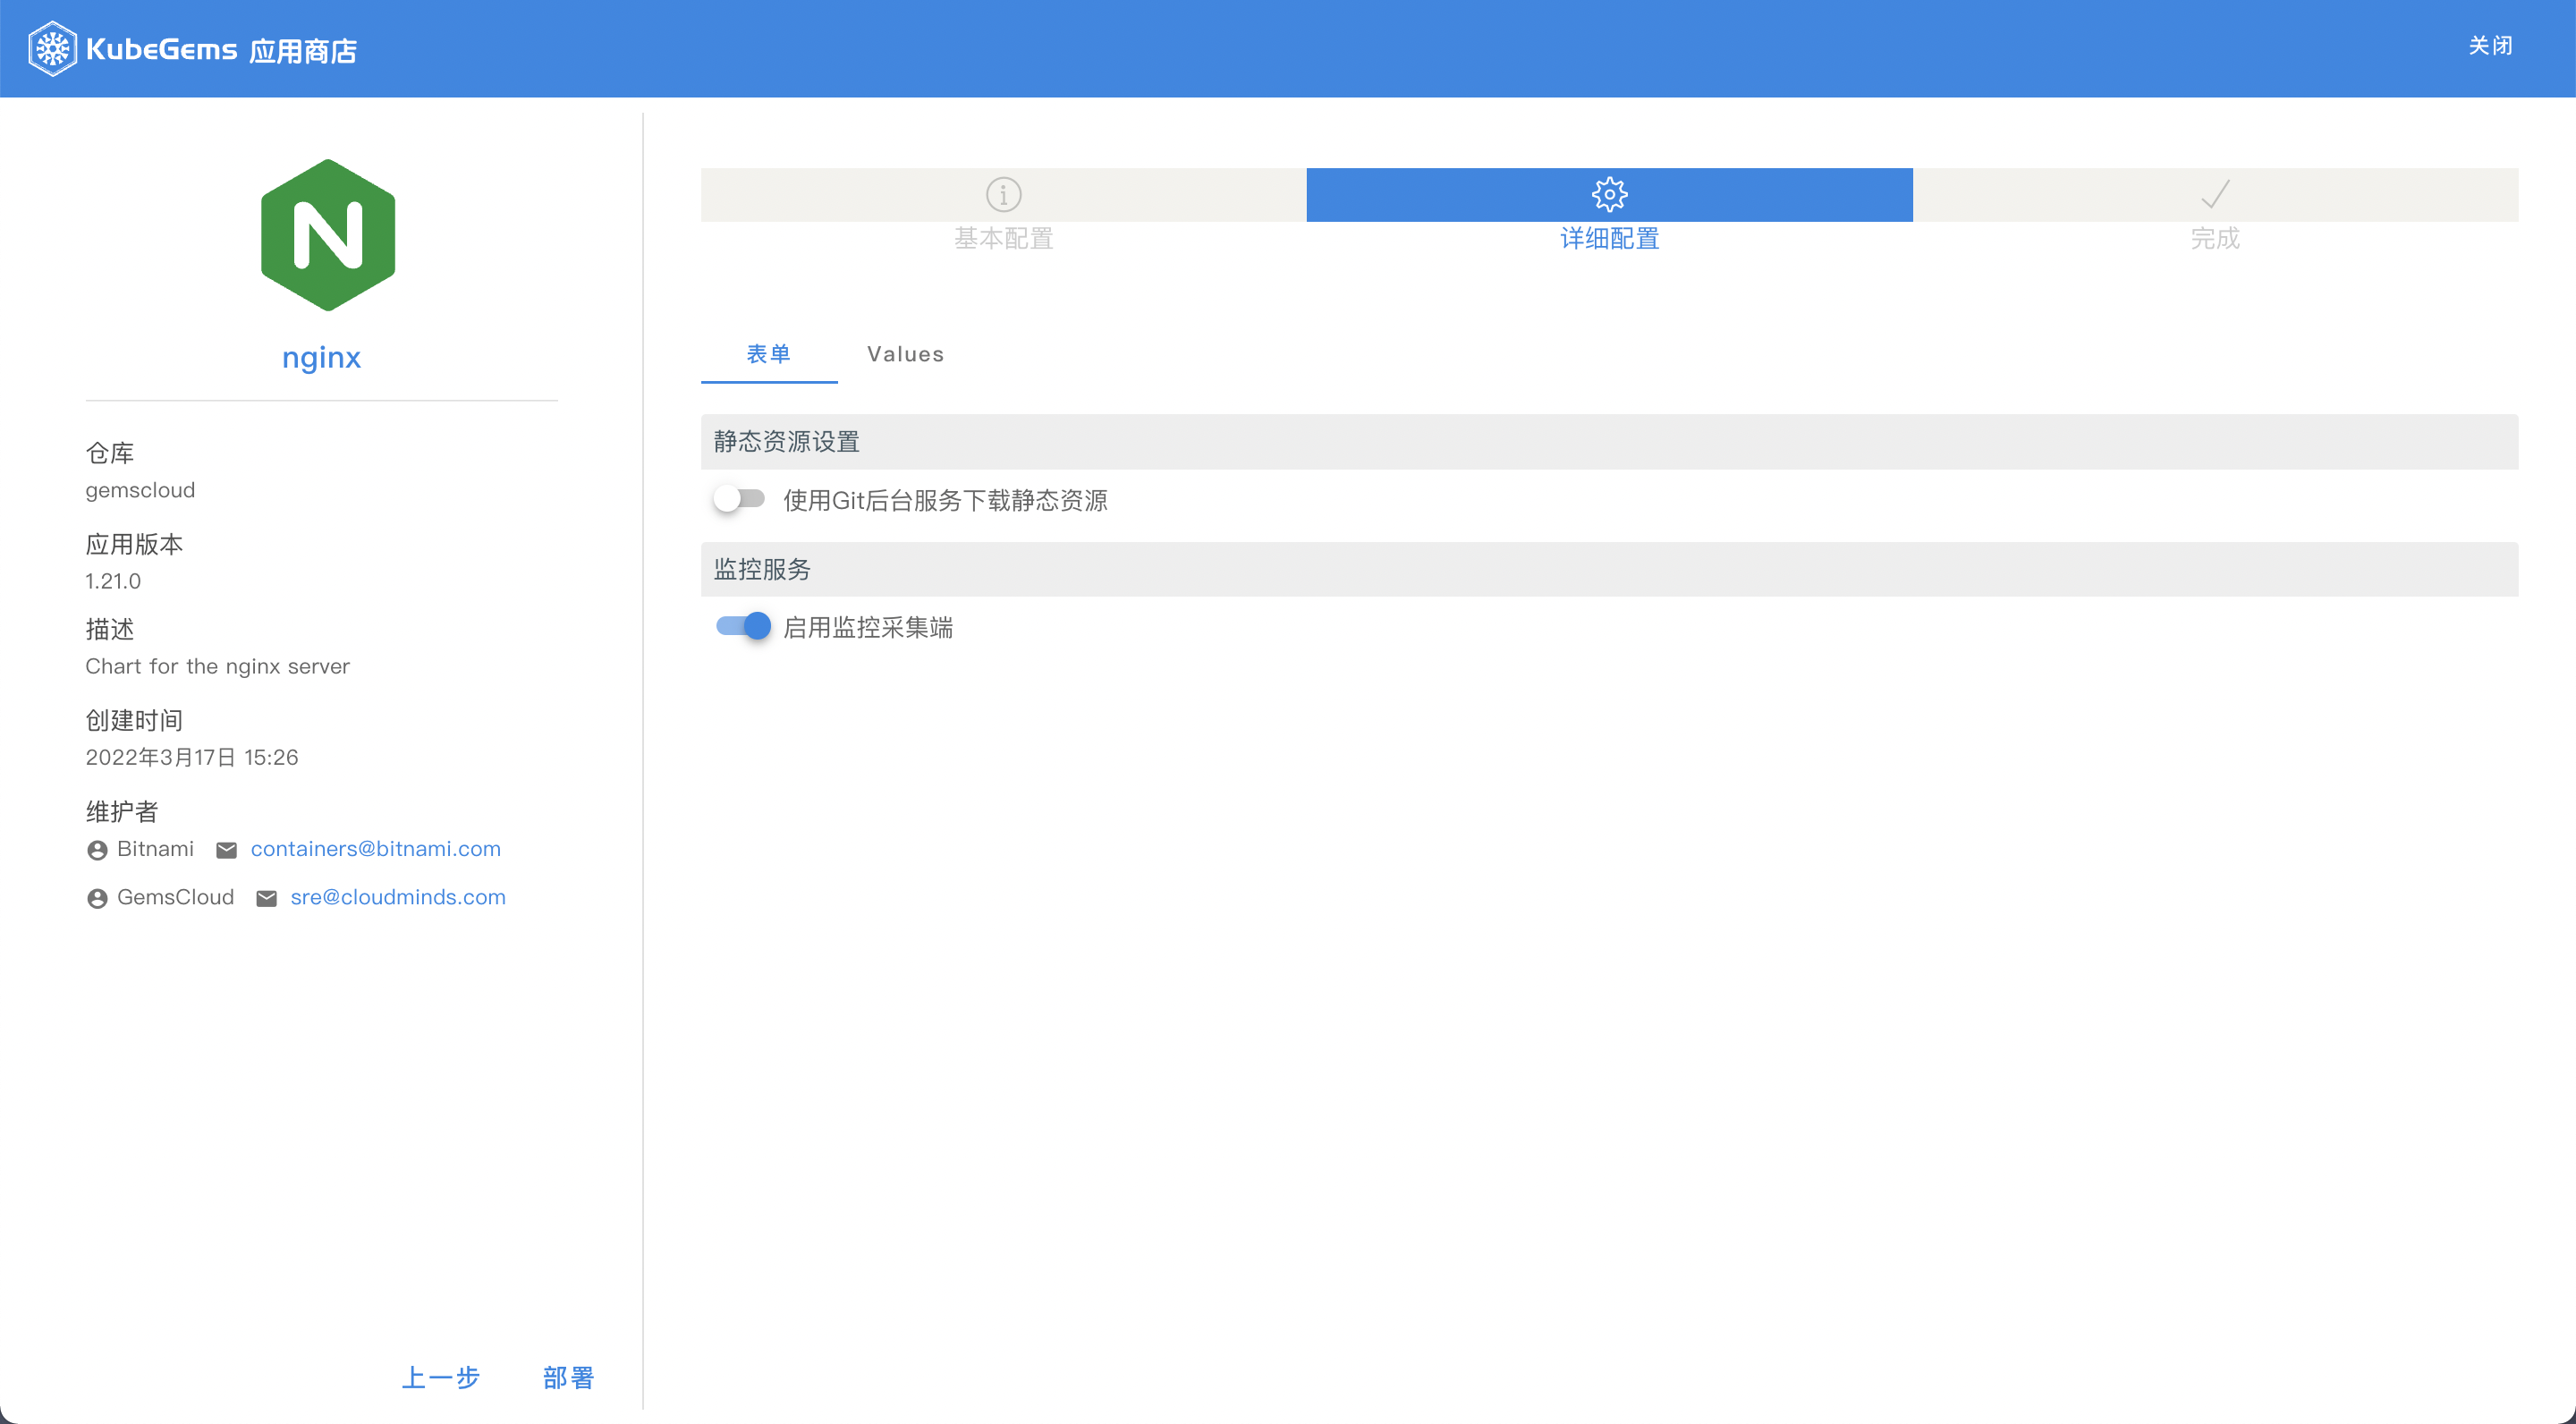
Task: Open containers@bitnami.com email link
Action: coord(375,849)
